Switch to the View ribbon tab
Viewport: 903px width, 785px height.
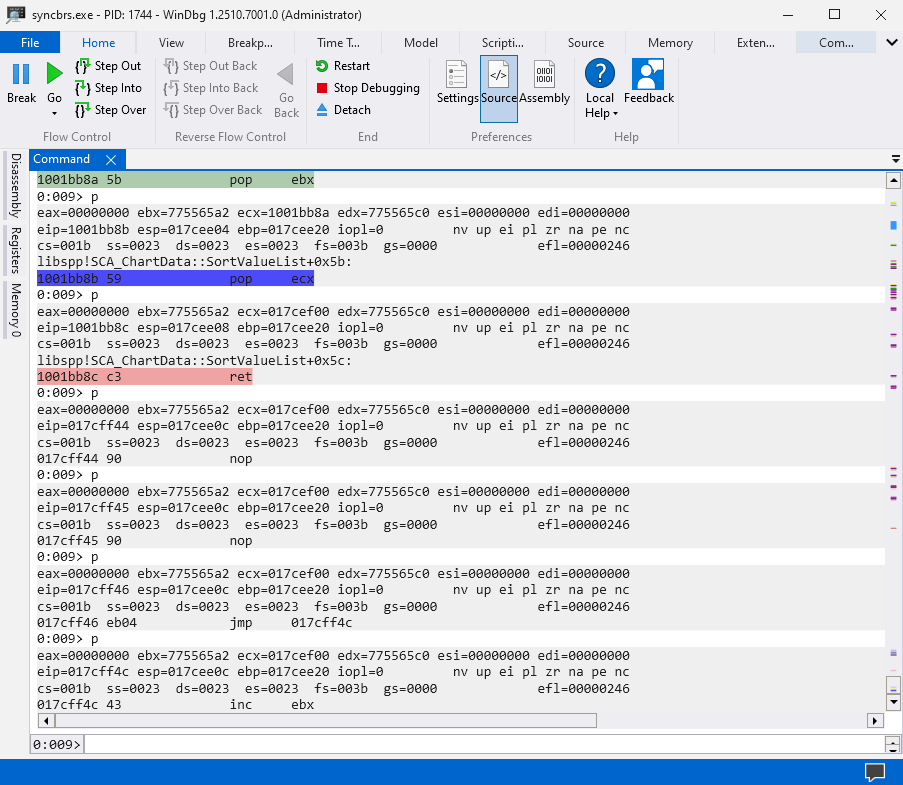coord(171,43)
